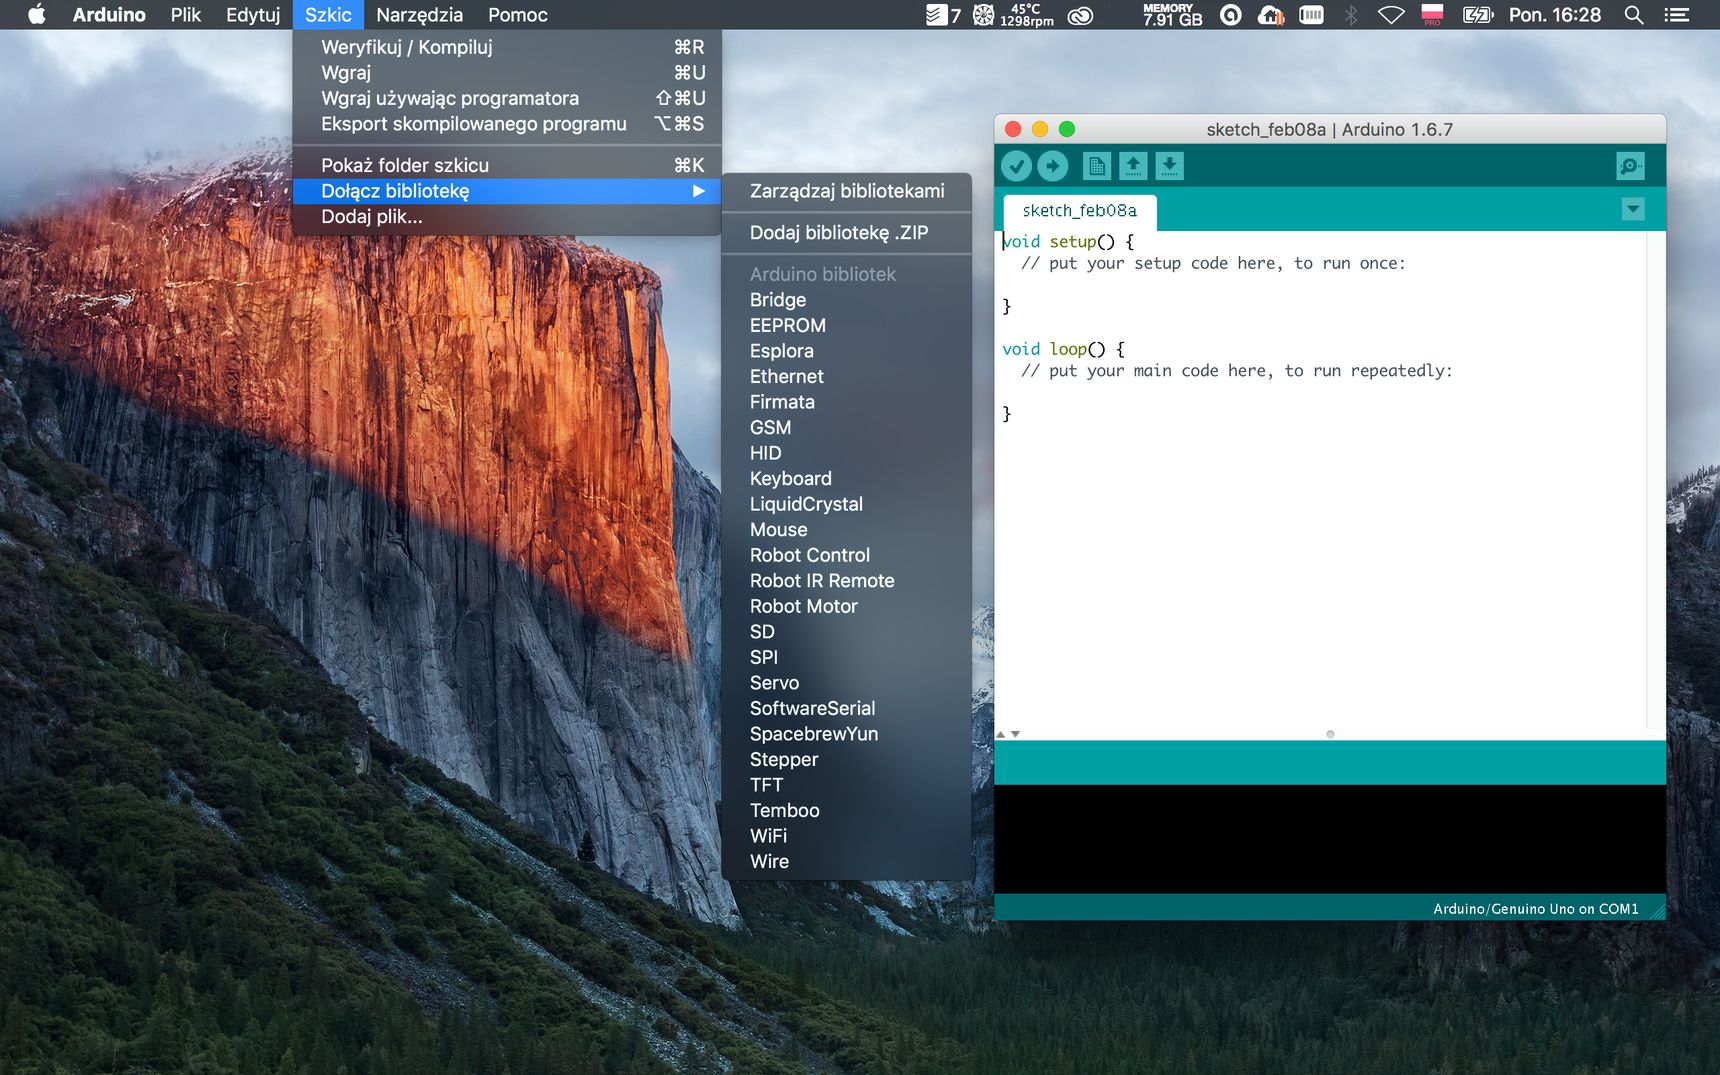Image resolution: width=1720 pixels, height=1075 pixels.
Task: Choose Weryfikuj / Kompiluj
Action: [507, 47]
